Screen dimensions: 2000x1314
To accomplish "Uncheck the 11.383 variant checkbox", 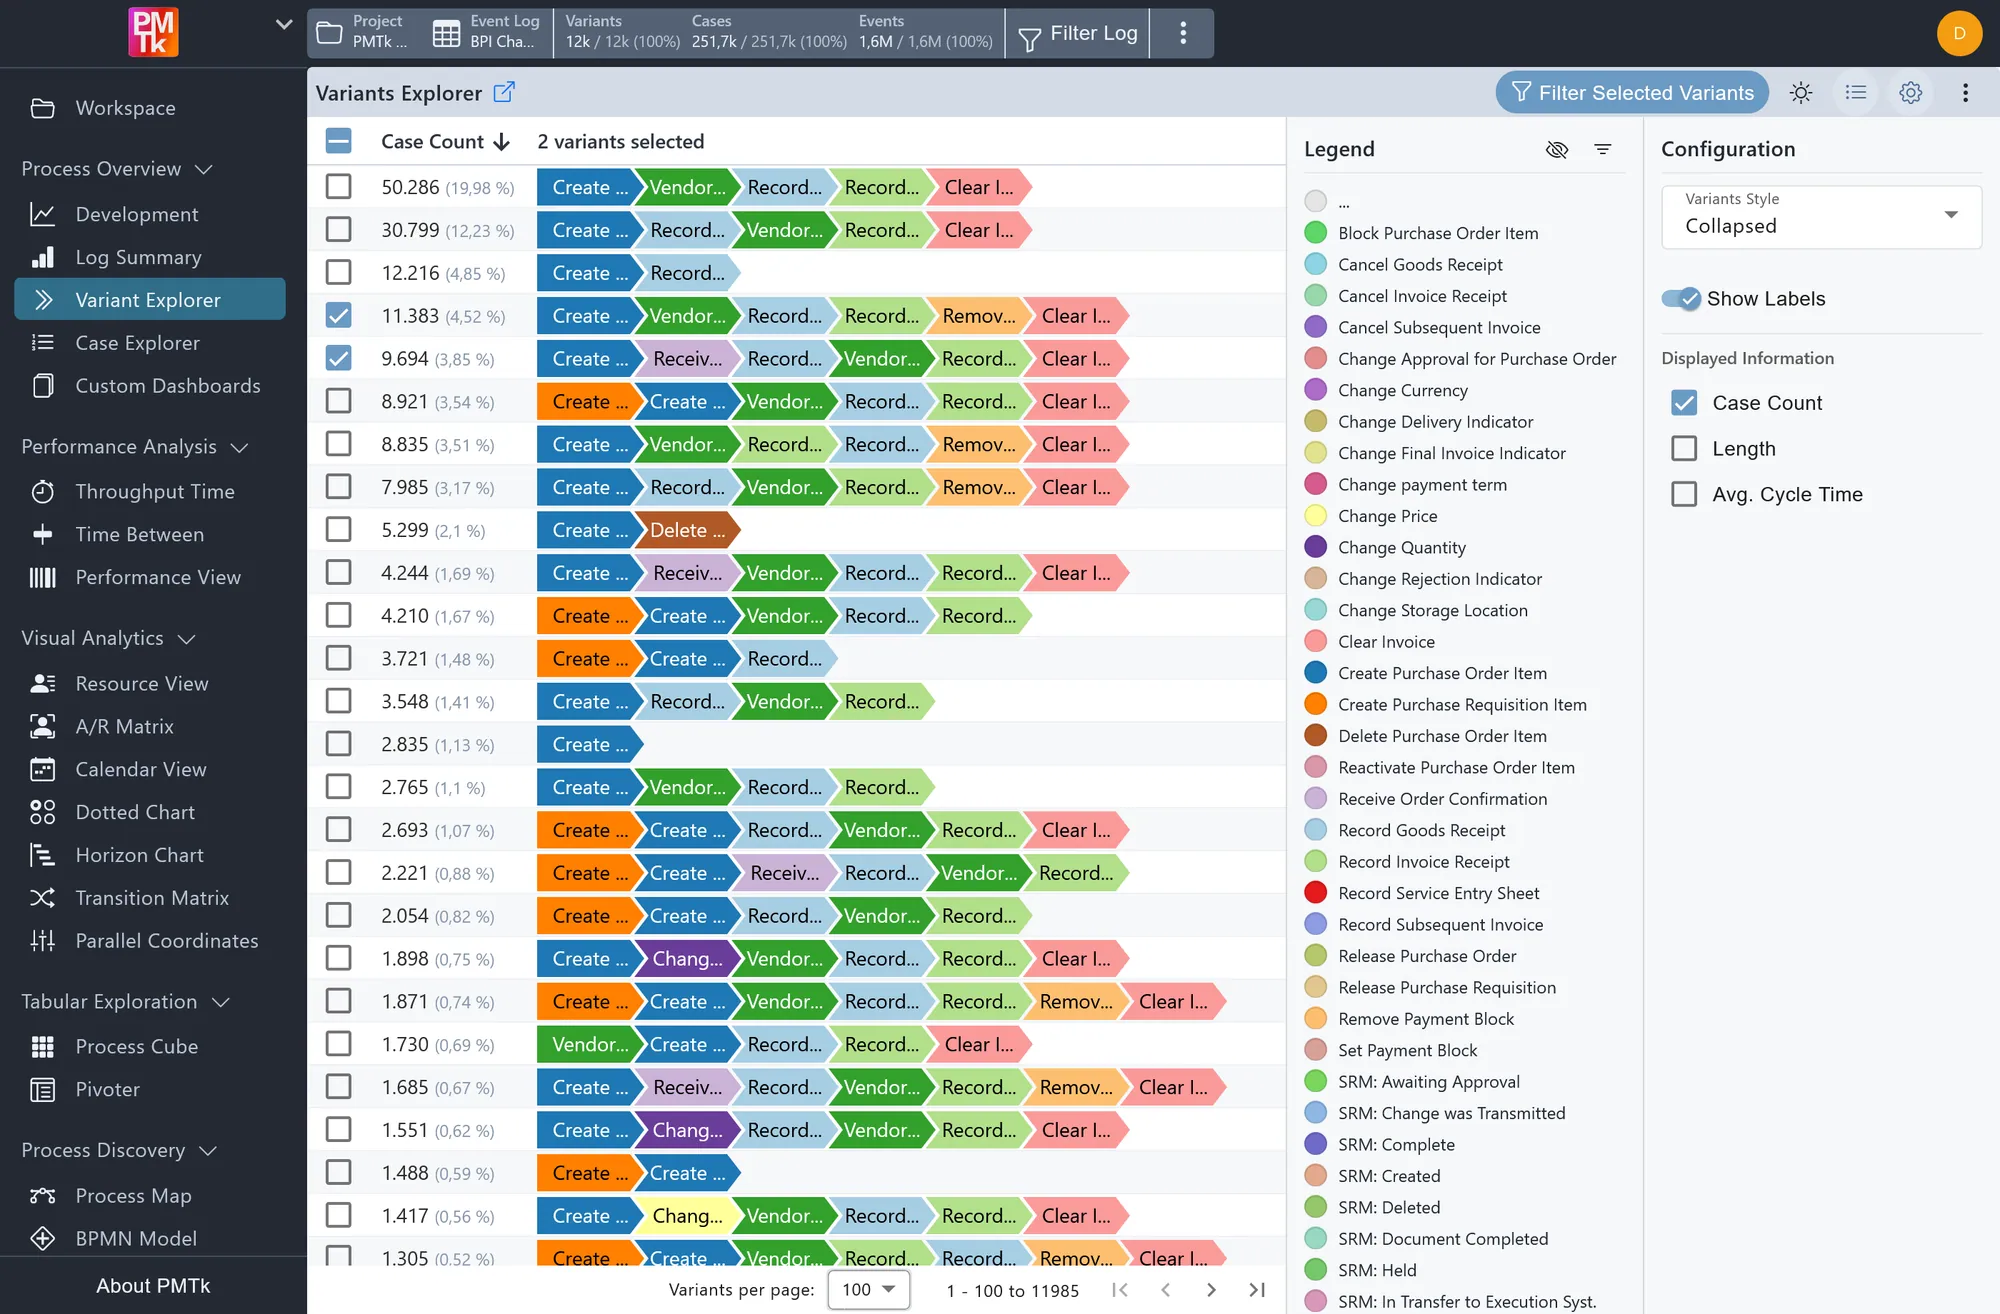I will 339,316.
